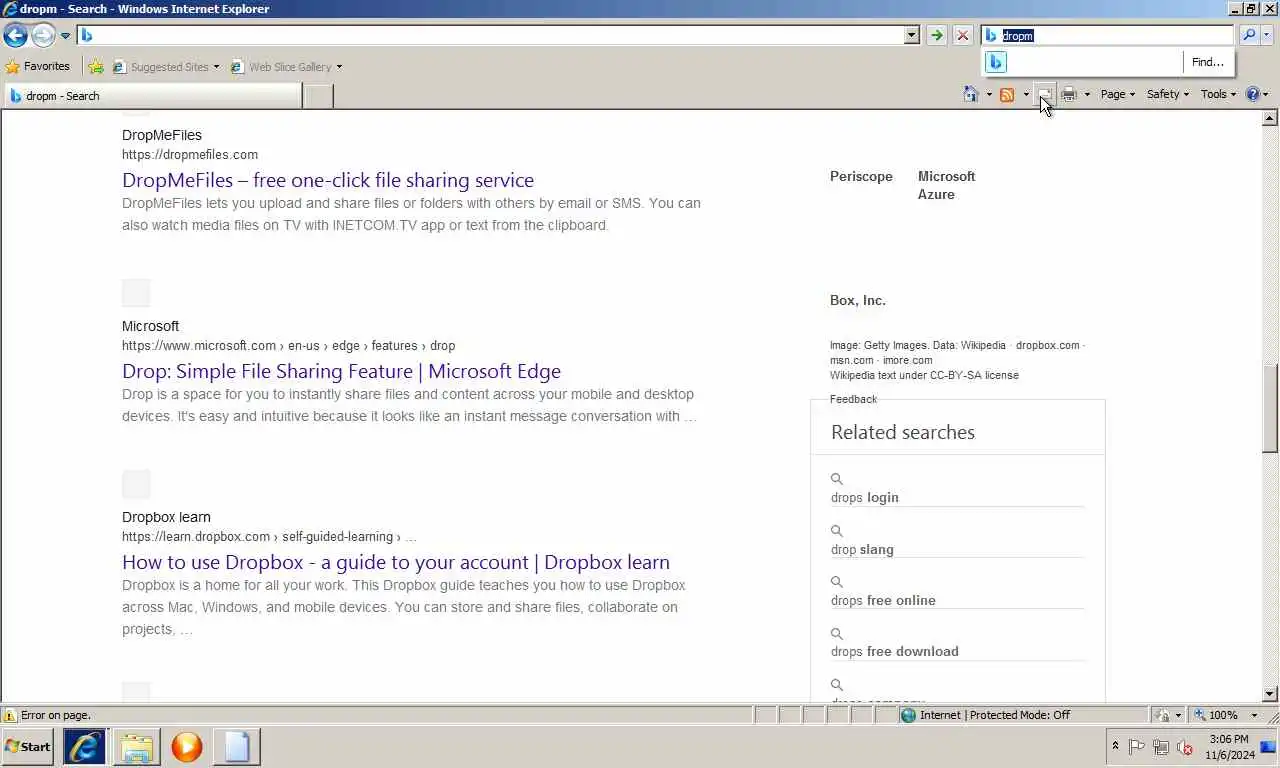Click https://dropmefiles.com URL text

tap(190, 155)
